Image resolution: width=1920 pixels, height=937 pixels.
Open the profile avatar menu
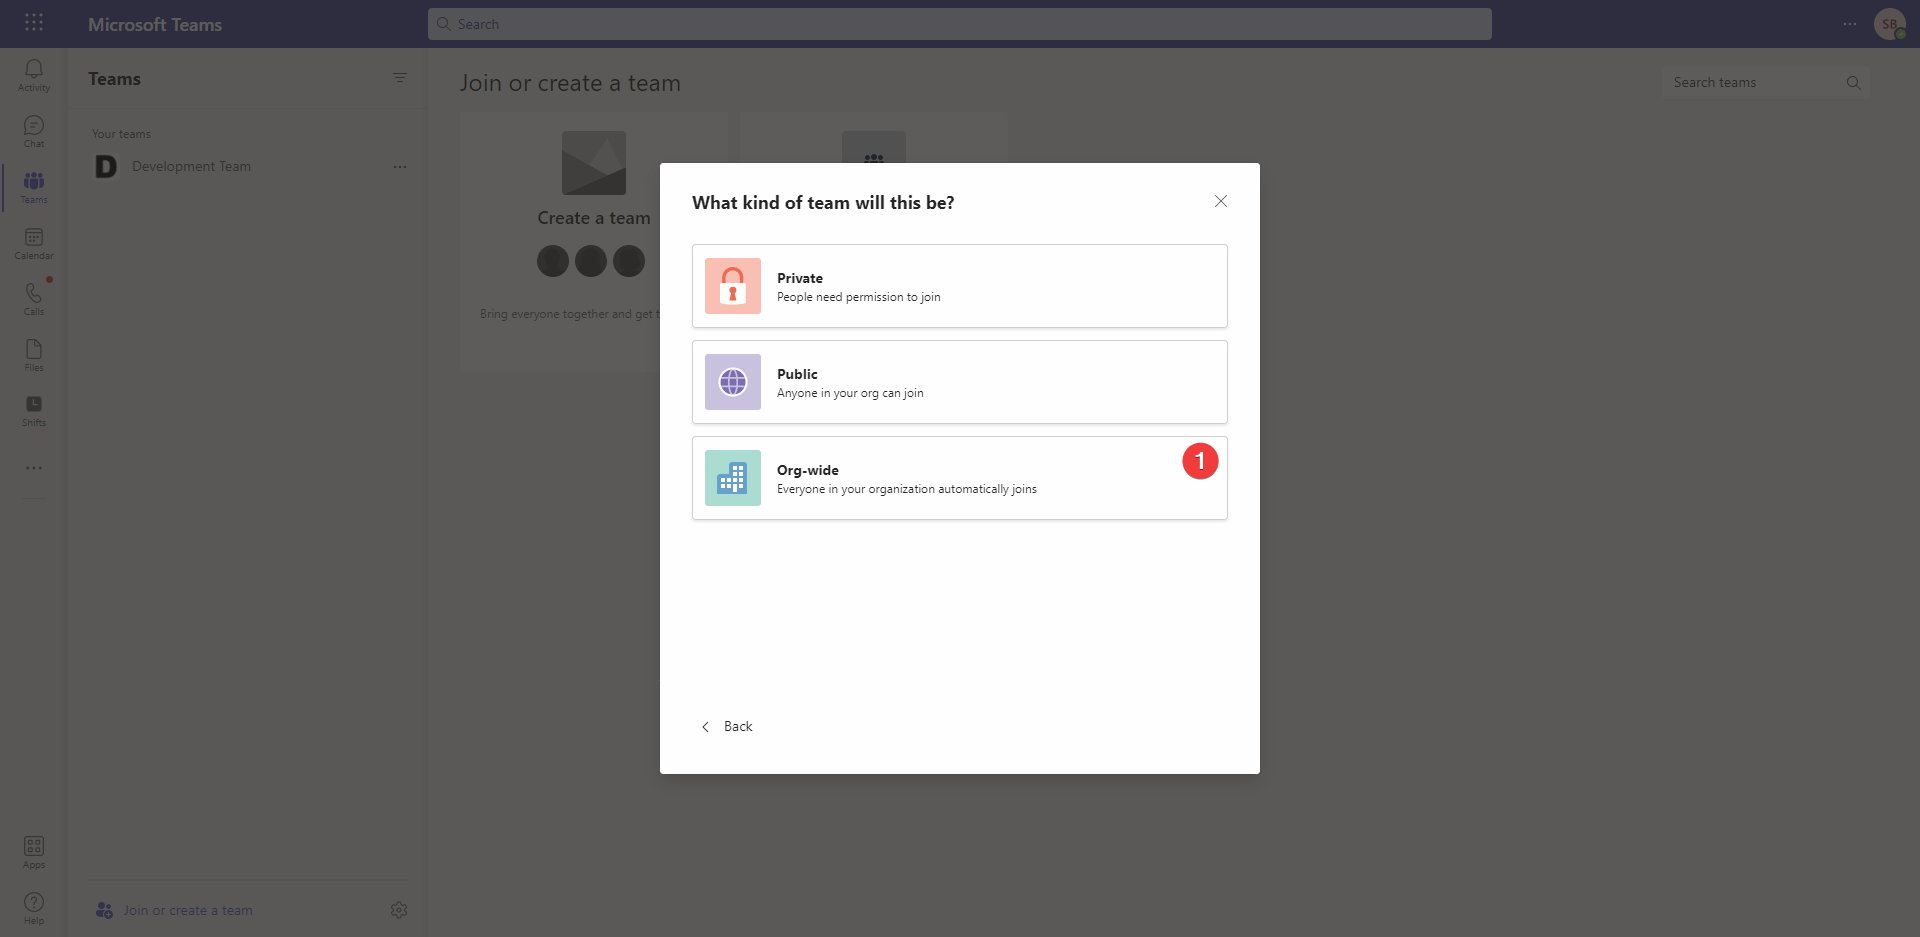(x=1890, y=24)
